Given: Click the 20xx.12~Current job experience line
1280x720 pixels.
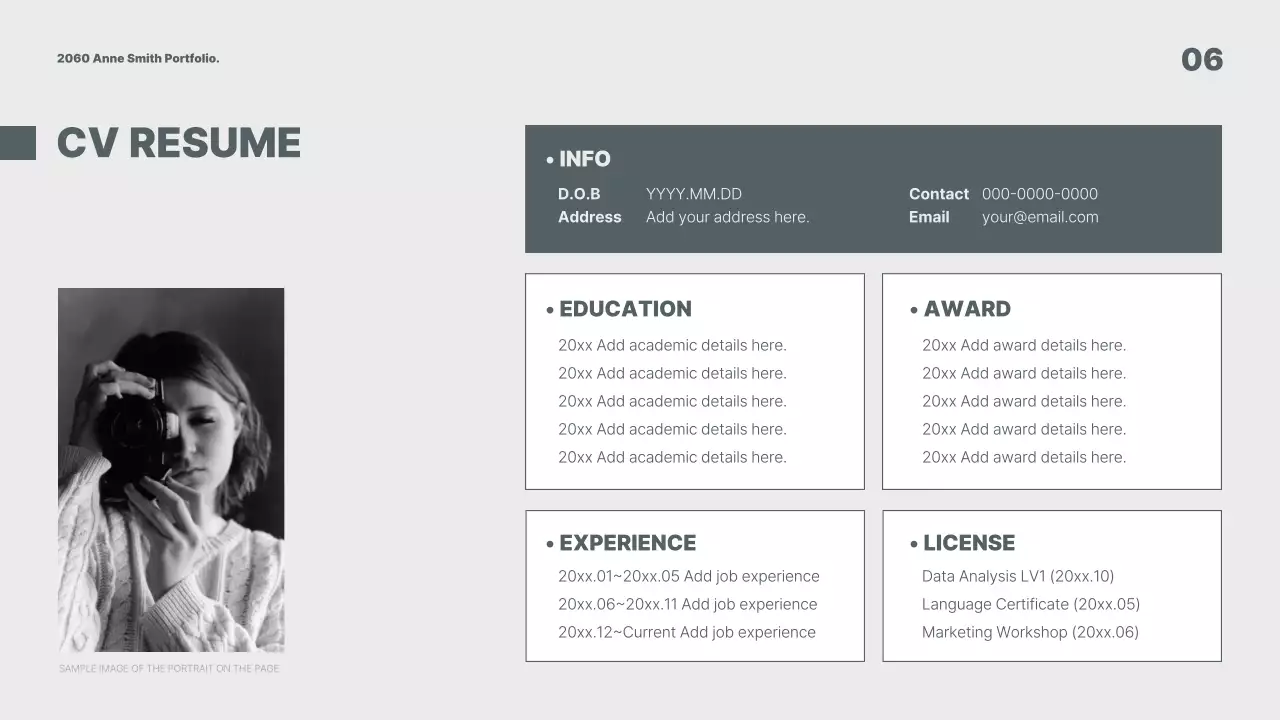Looking at the screenshot, I should (x=686, y=632).
